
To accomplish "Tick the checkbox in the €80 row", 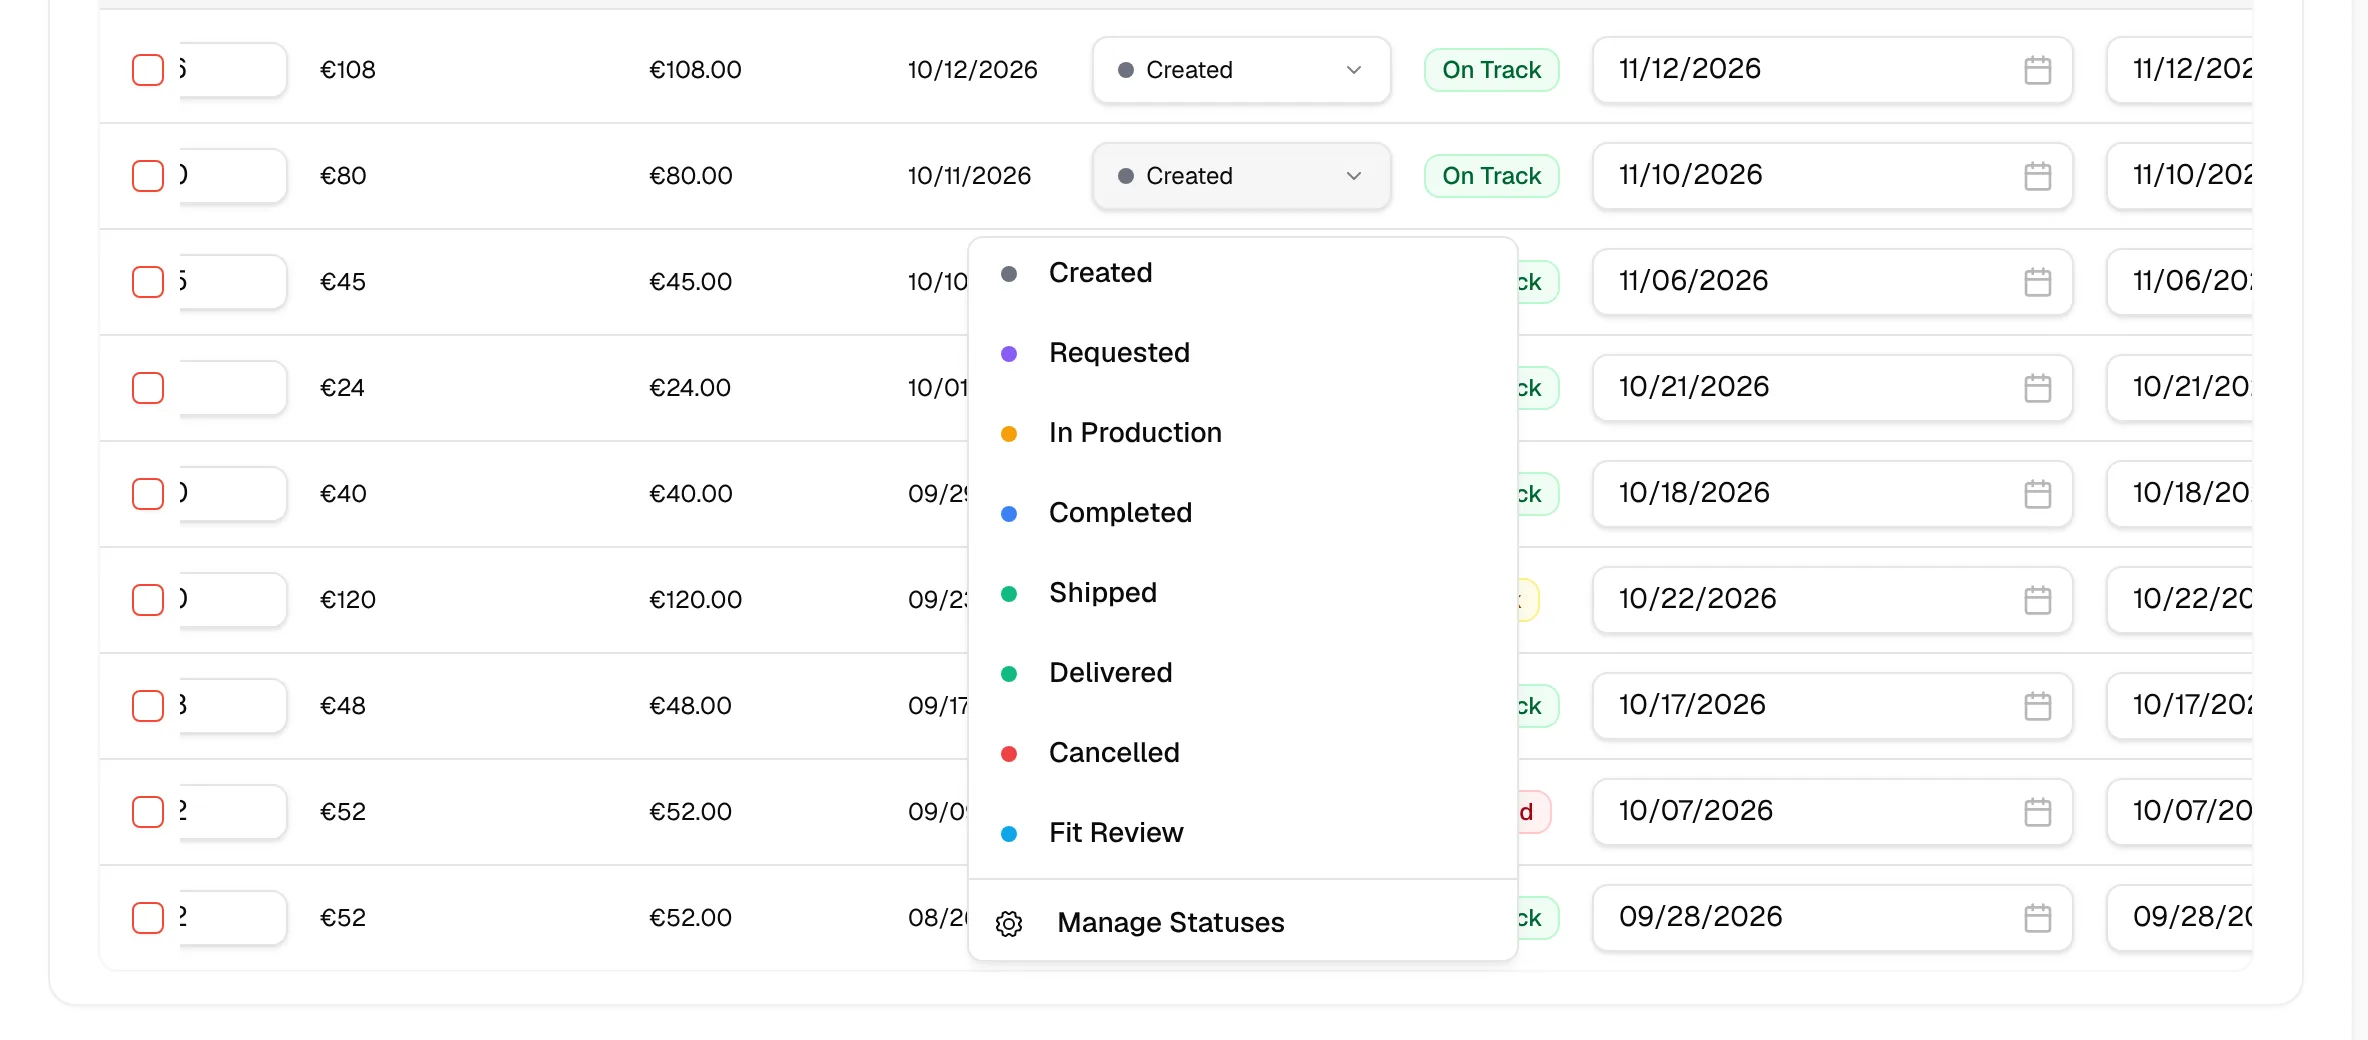I will click(148, 176).
